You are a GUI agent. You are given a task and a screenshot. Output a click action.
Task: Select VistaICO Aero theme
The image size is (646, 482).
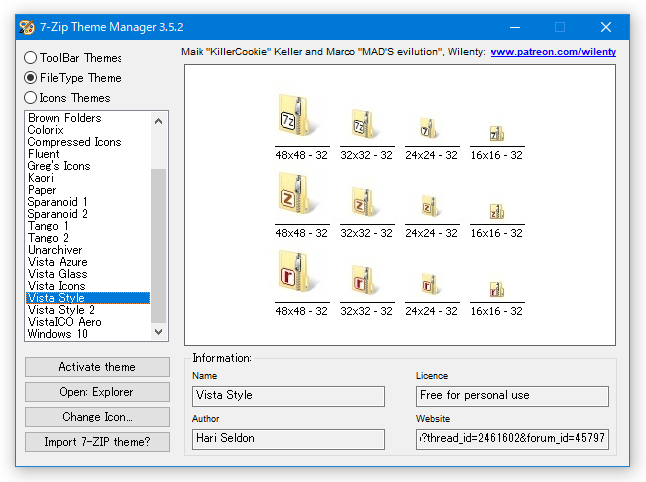coord(88,322)
